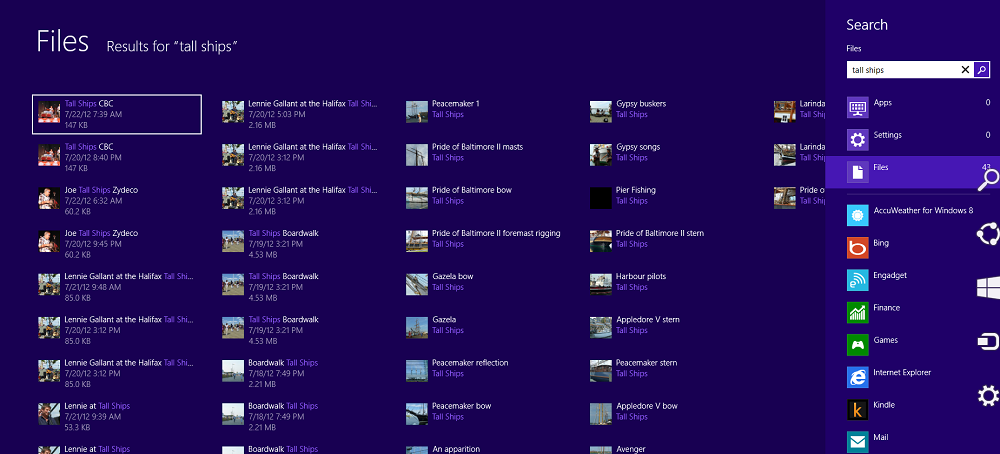The image size is (1000, 454).
Task: Select the Engadget app icon
Action: tap(858, 280)
